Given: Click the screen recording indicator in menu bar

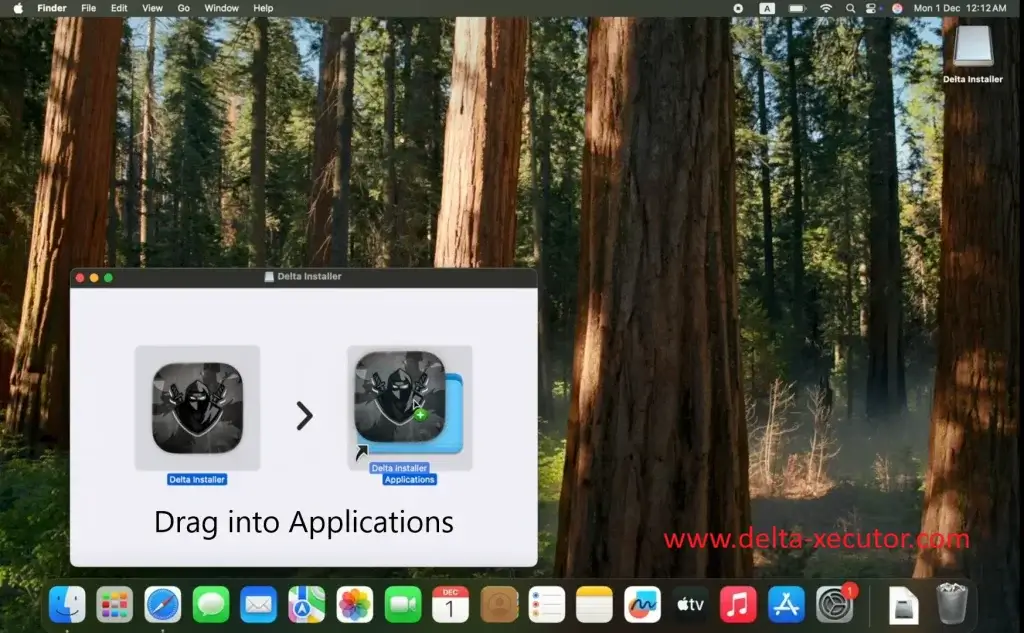Looking at the screenshot, I should tap(738, 8).
